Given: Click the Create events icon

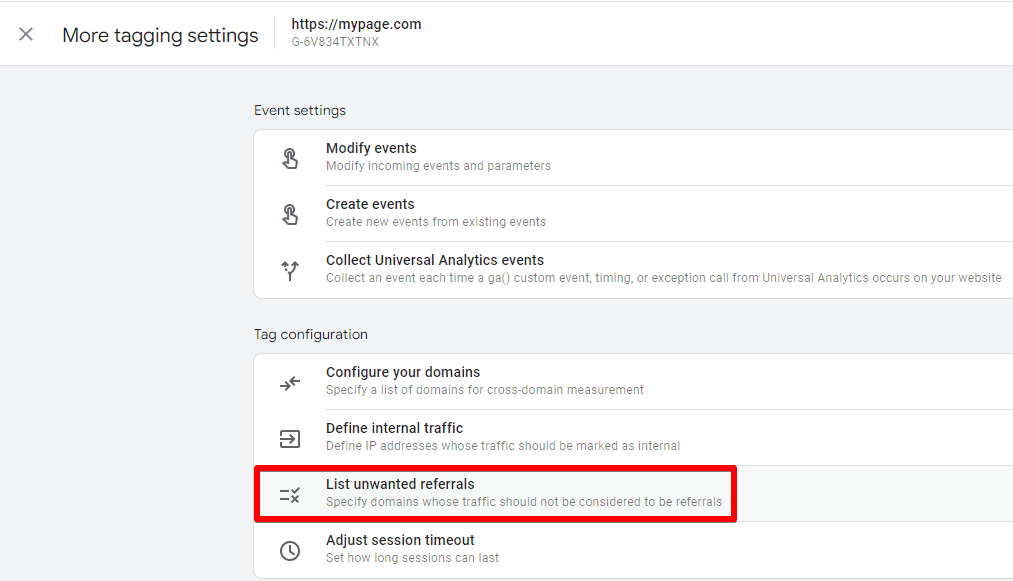Looking at the screenshot, I should coord(290,213).
